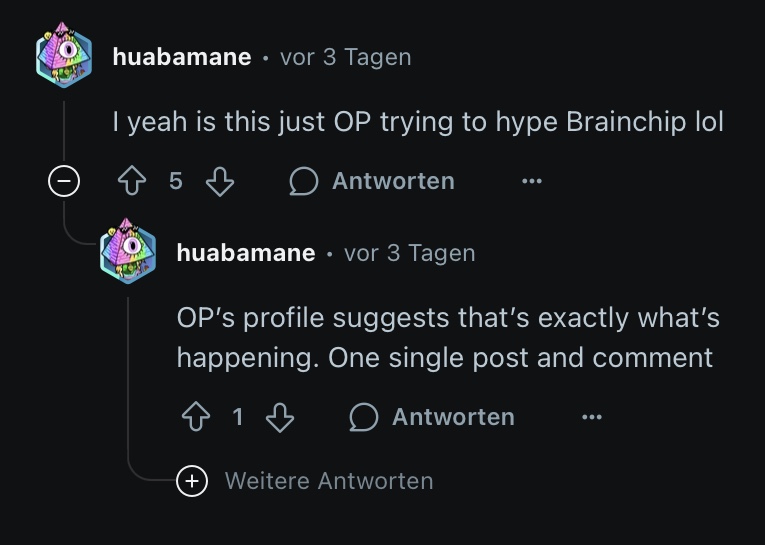Expand more replies with the plus icon

pyautogui.click(x=191, y=481)
